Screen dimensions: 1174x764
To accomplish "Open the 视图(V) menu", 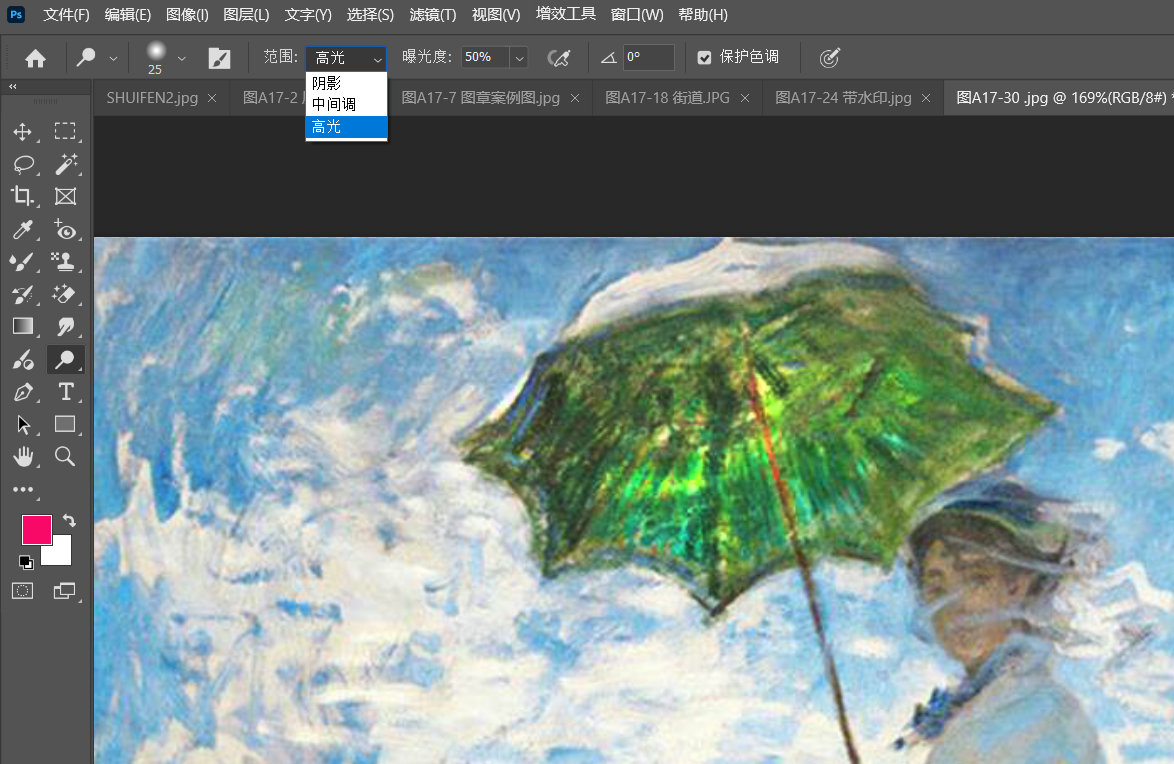I will click(x=496, y=15).
